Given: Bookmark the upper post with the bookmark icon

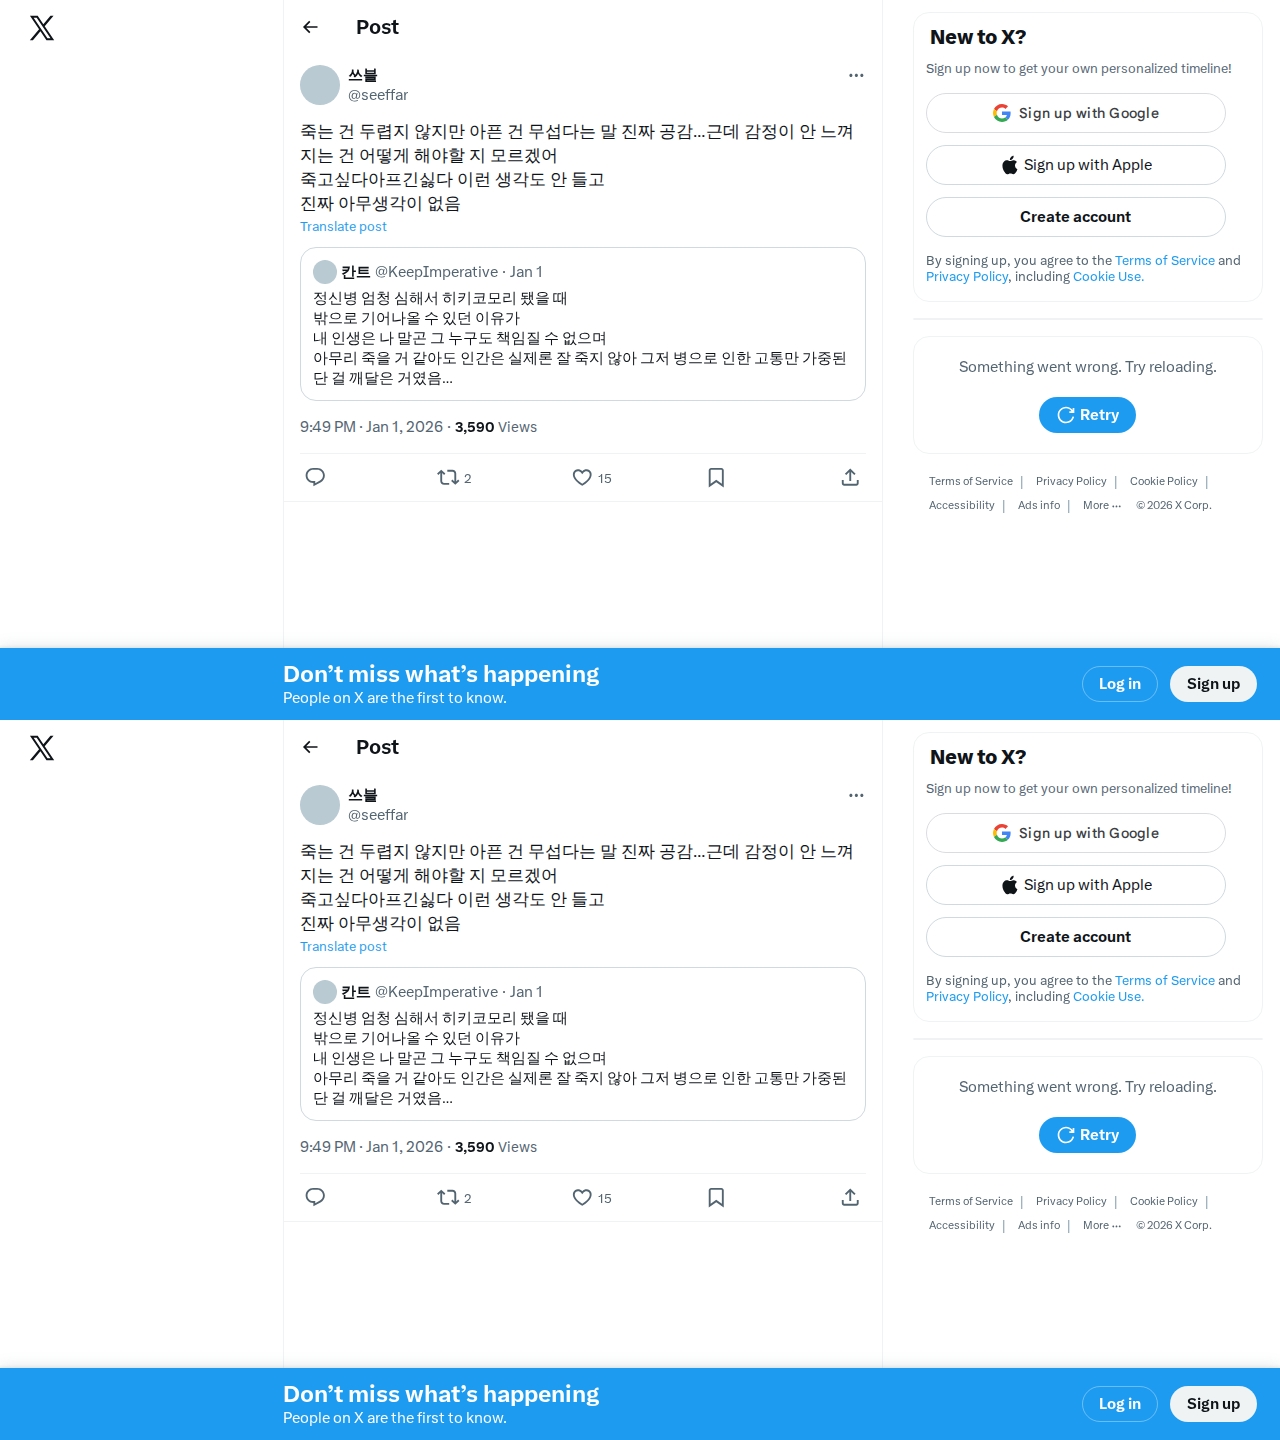Looking at the screenshot, I should [x=716, y=477].
